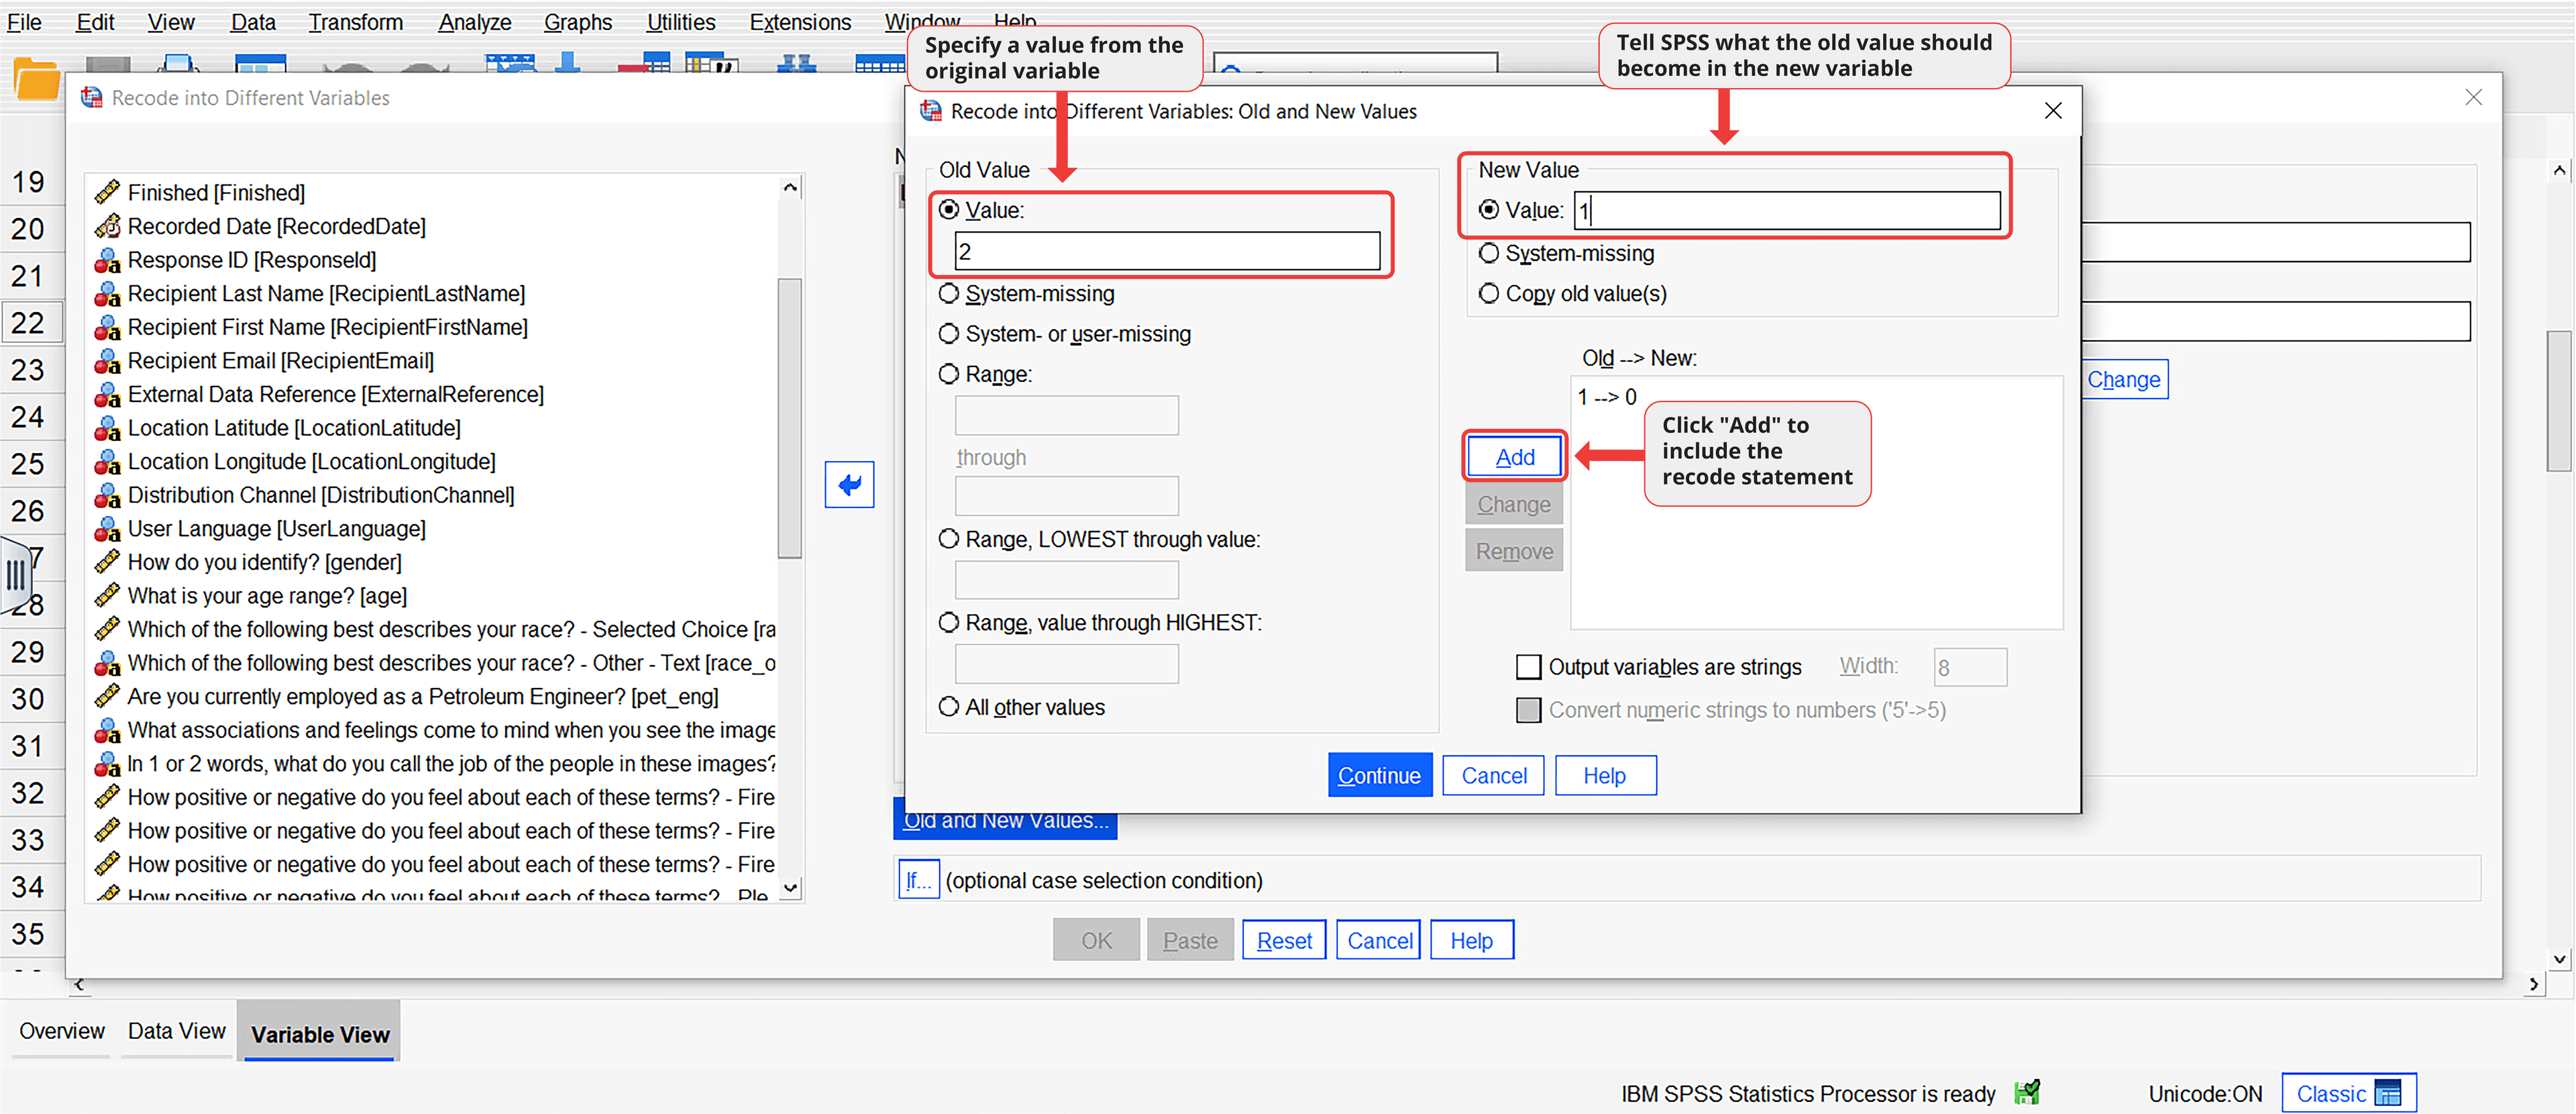
Task: Click the Old and New Values... button
Action: pos(1005,821)
